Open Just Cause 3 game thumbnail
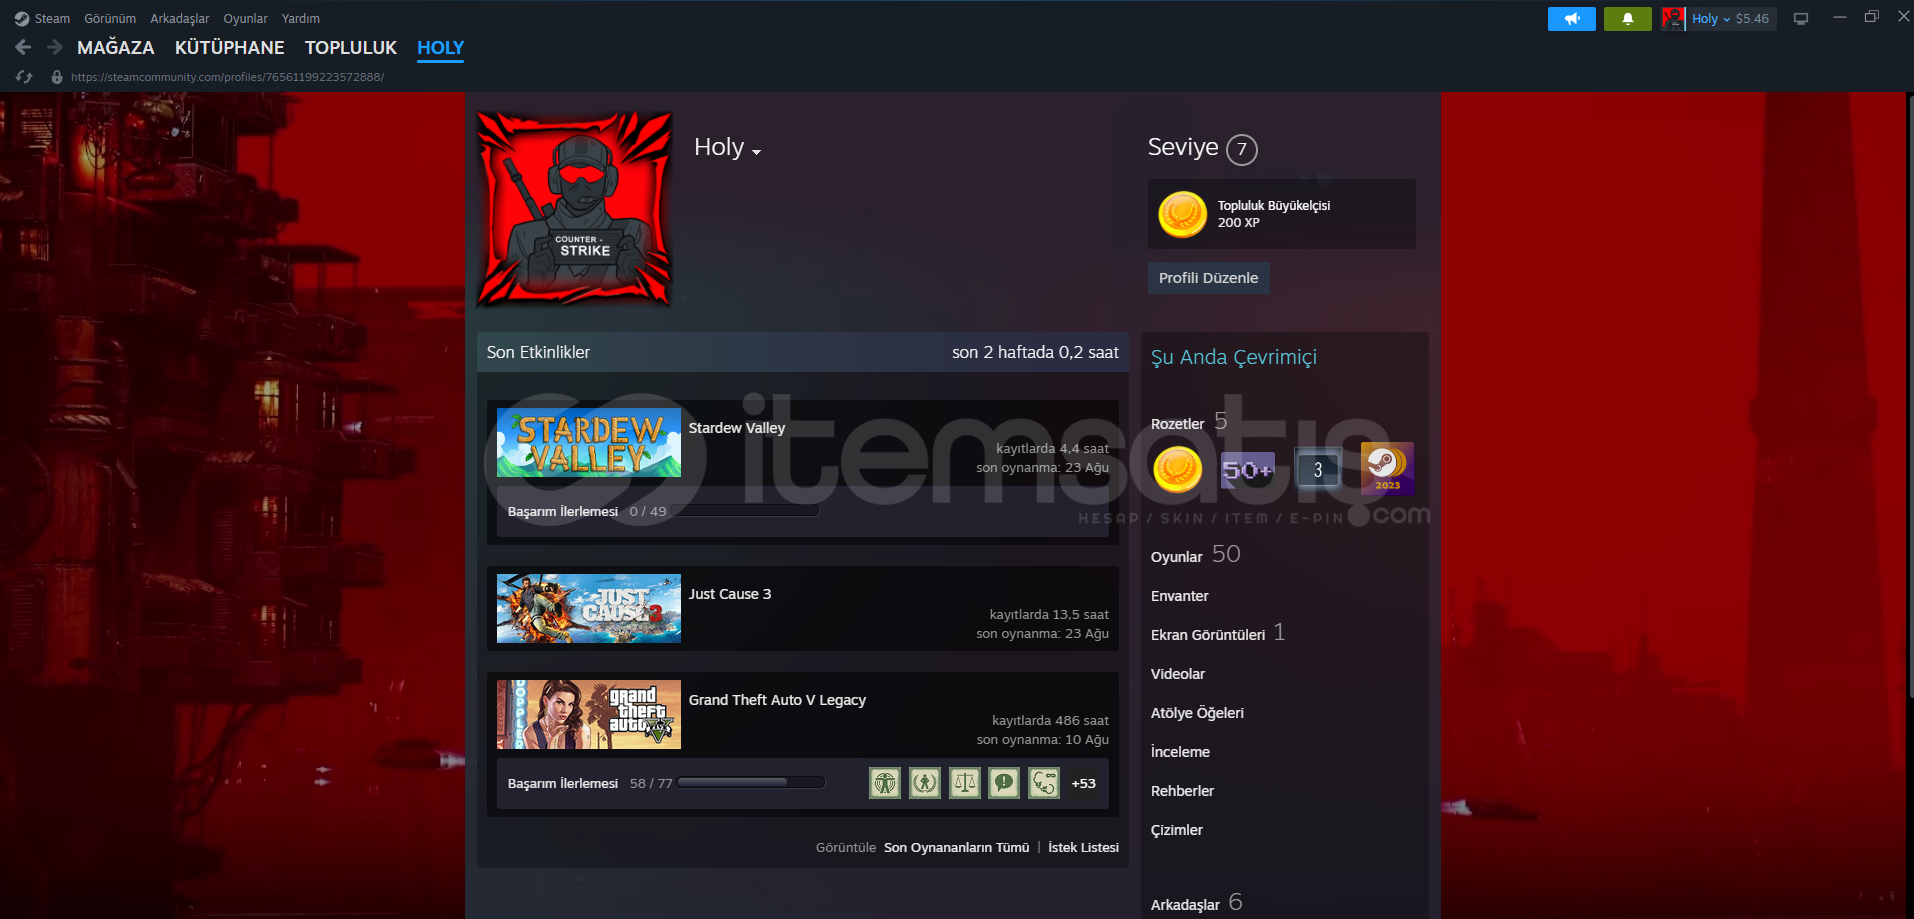Image resolution: width=1914 pixels, height=919 pixels. (589, 608)
